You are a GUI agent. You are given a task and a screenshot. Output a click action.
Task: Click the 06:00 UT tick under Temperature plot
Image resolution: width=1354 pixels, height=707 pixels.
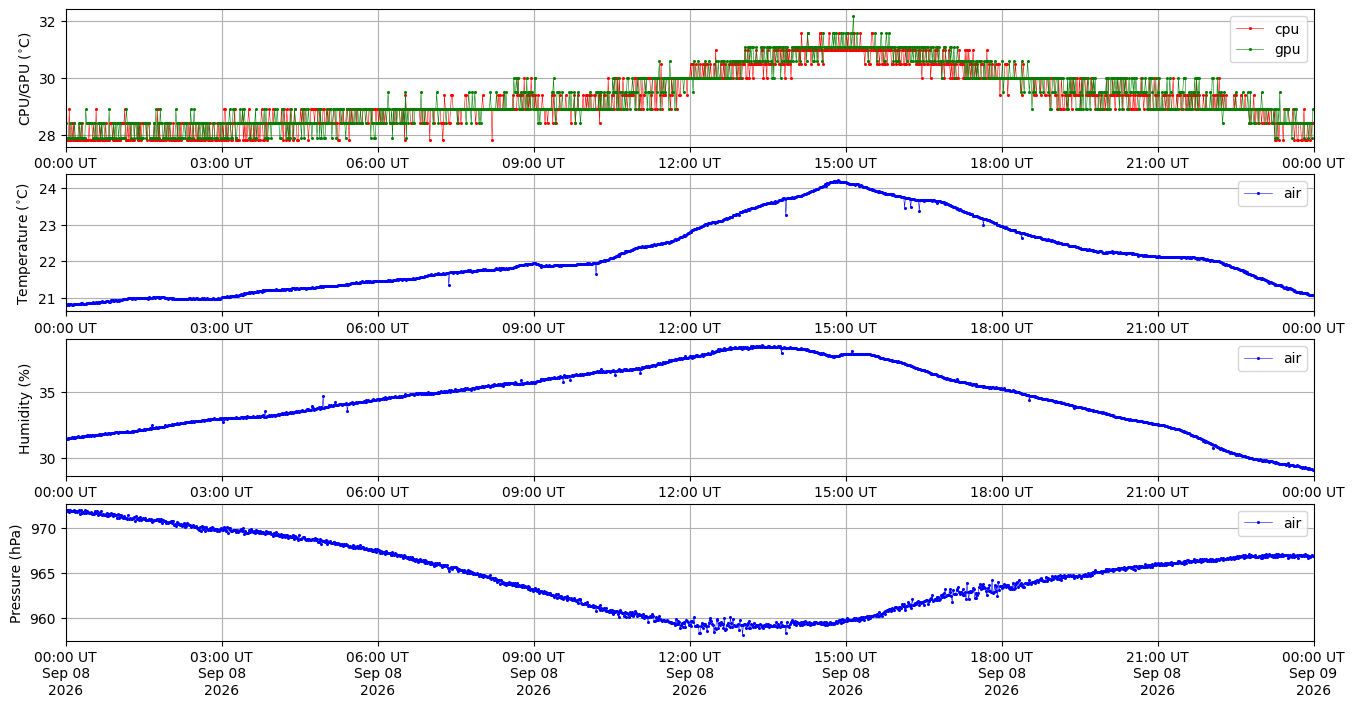point(378,328)
